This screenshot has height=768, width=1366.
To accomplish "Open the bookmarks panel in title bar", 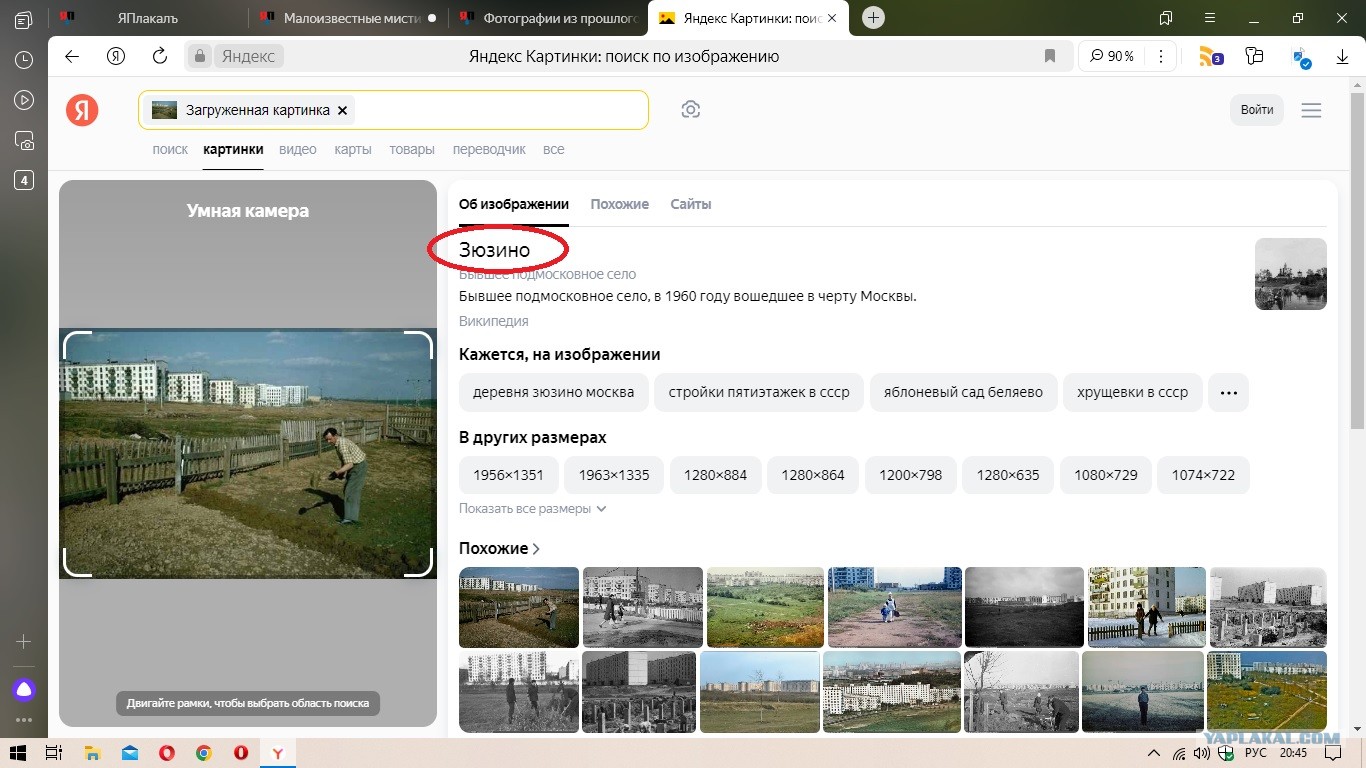I will 1166,18.
